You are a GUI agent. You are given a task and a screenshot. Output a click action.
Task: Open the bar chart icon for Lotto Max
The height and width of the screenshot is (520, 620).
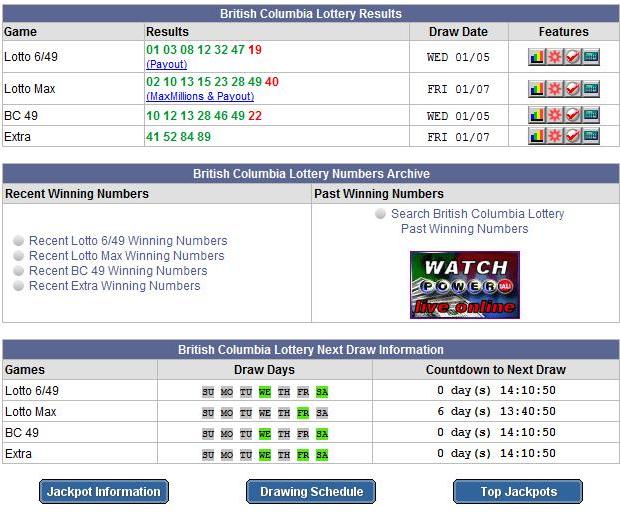(x=537, y=89)
